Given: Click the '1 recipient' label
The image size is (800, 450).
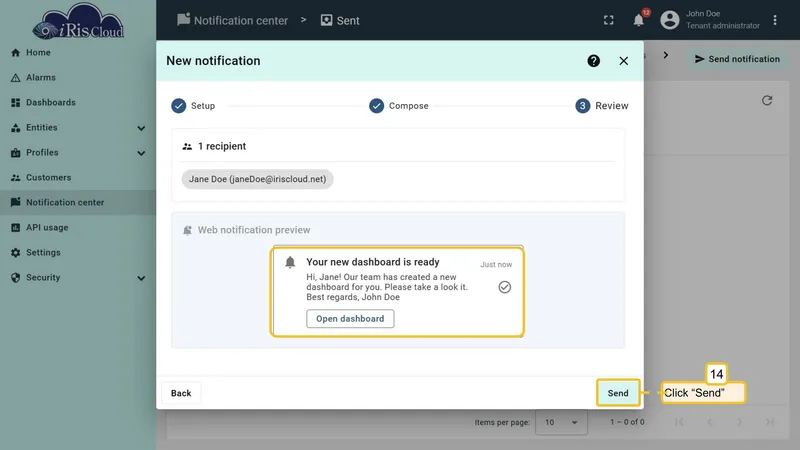Looking at the screenshot, I should pos(222,146).
